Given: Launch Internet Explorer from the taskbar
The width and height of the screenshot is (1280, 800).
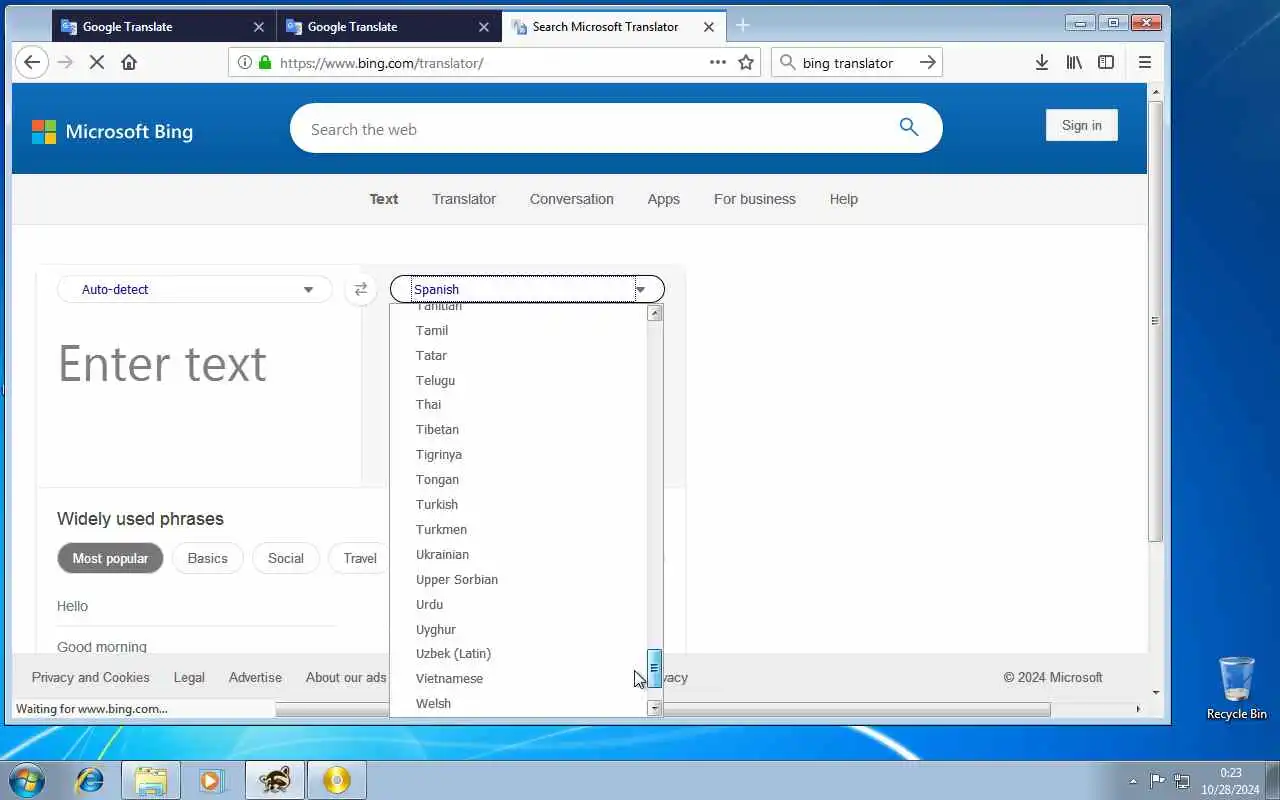Looking at the screenshot, I should [90, 780].
